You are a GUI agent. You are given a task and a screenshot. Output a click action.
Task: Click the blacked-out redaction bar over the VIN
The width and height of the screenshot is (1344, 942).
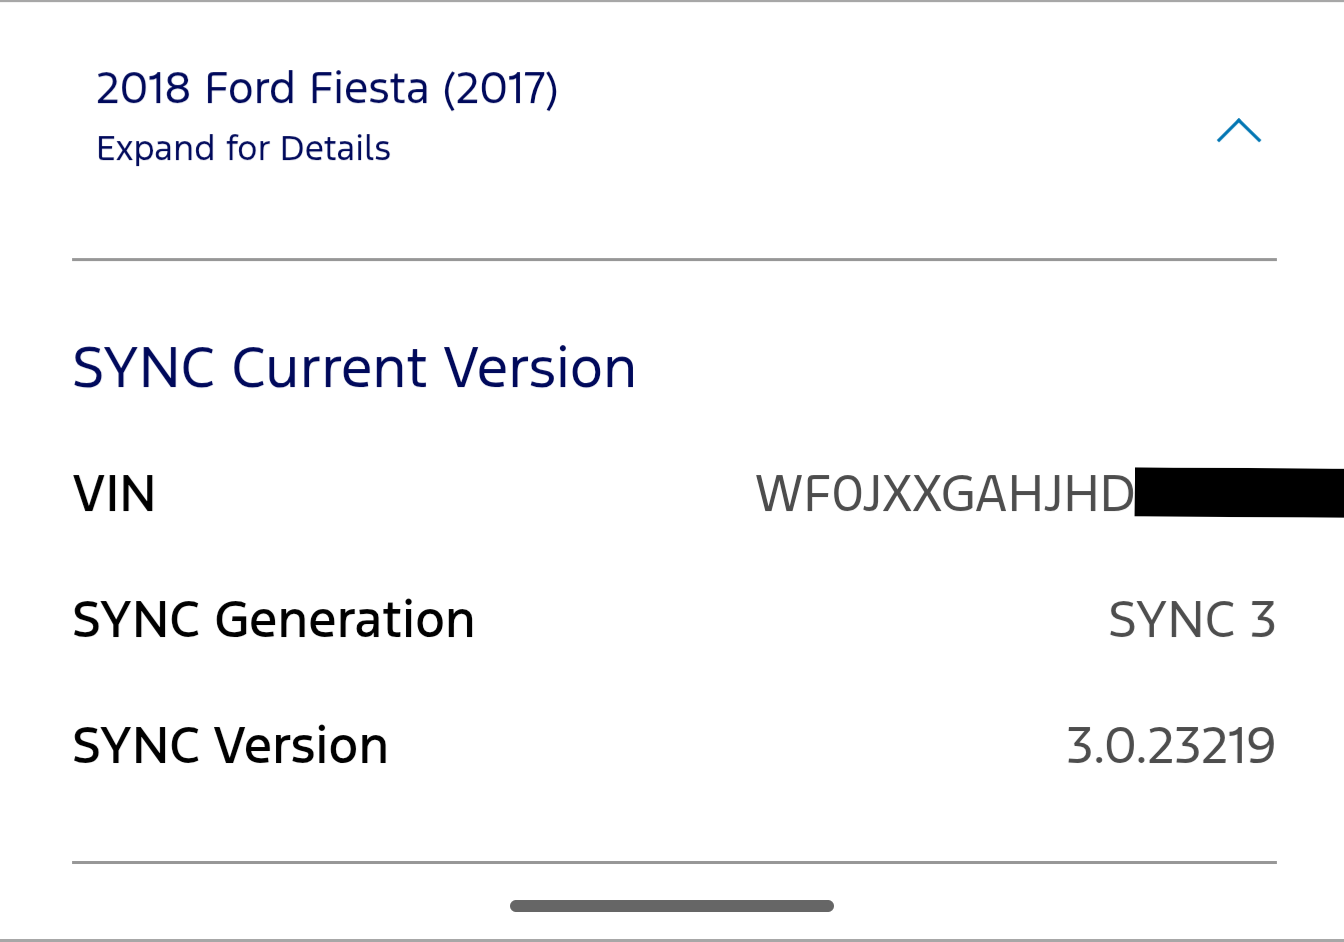[1238, 492]
